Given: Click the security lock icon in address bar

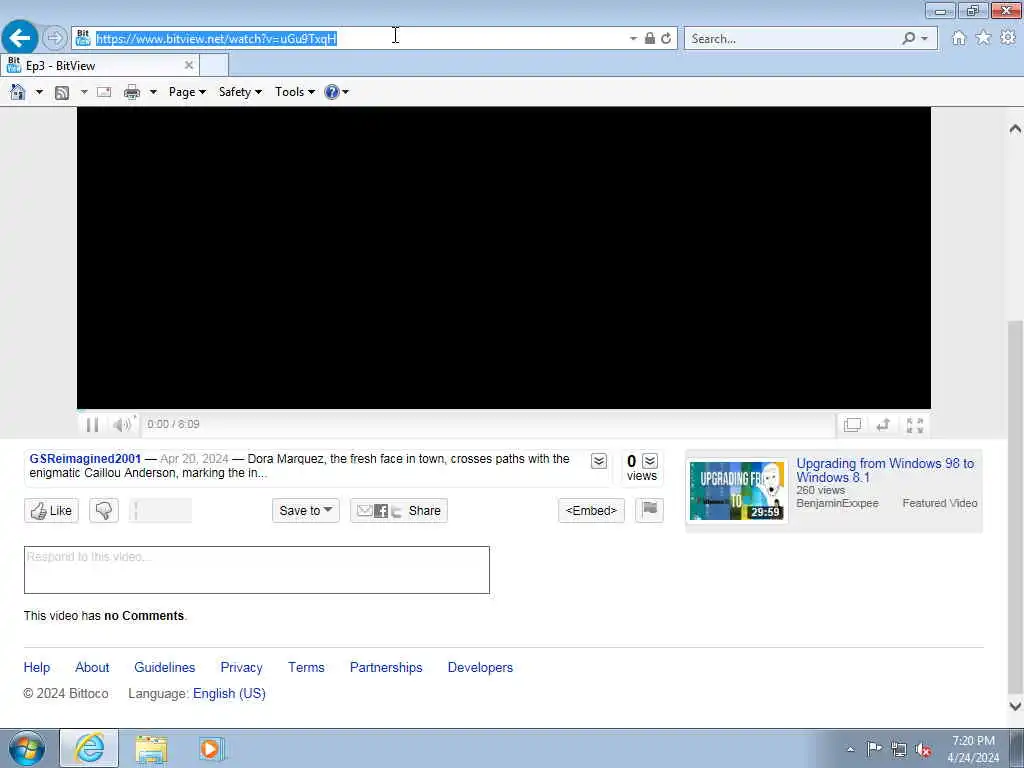Looking at the screenshot, I should tap(650, 38).
